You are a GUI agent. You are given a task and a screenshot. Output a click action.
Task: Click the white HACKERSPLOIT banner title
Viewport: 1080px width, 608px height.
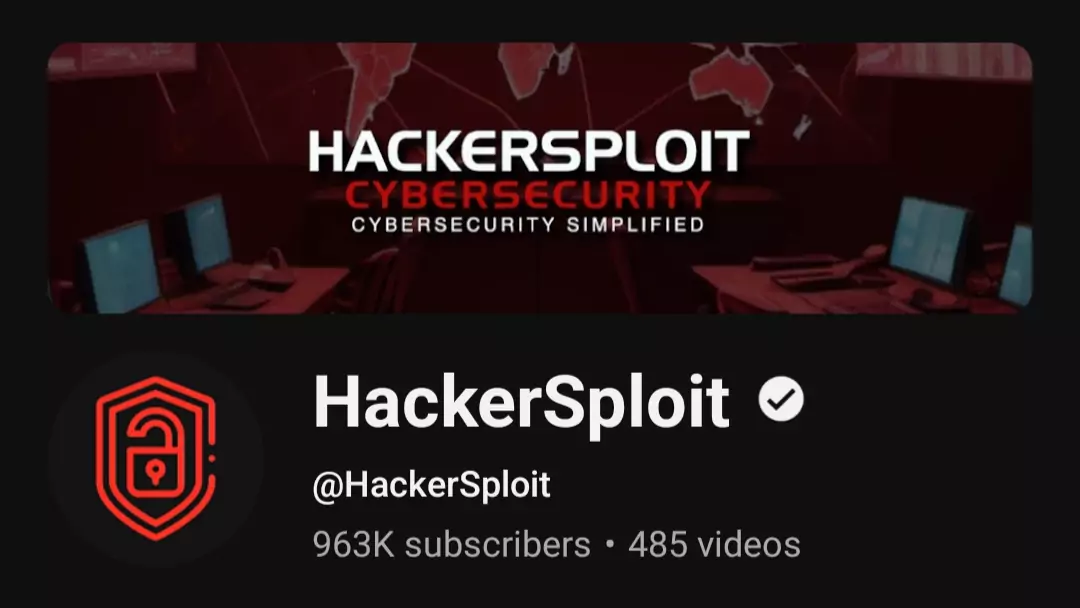pos(529,151)
